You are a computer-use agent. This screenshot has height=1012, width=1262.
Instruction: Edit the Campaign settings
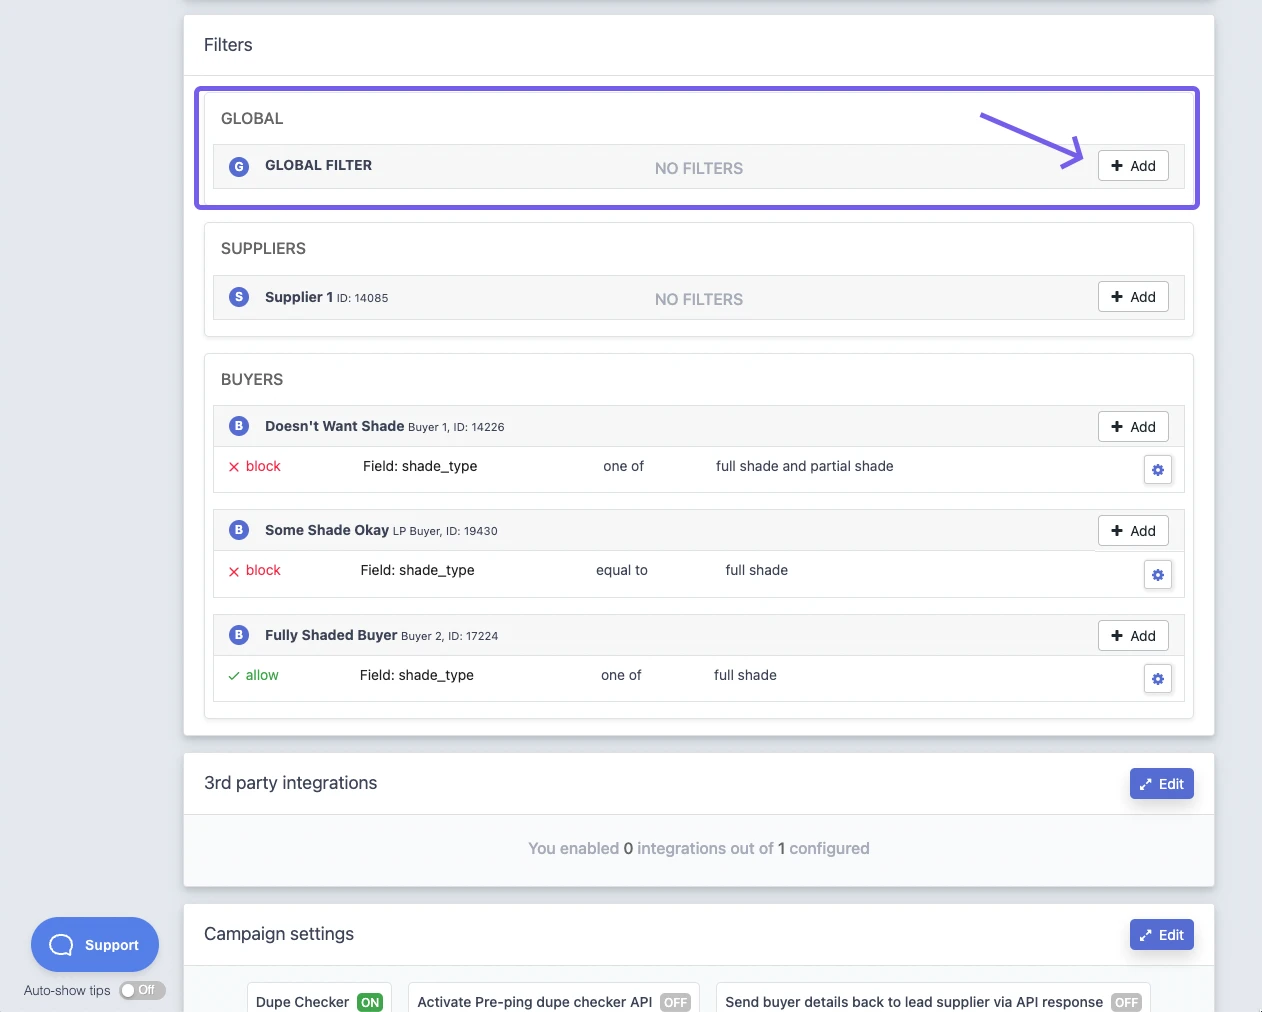tap(1161, 934)
